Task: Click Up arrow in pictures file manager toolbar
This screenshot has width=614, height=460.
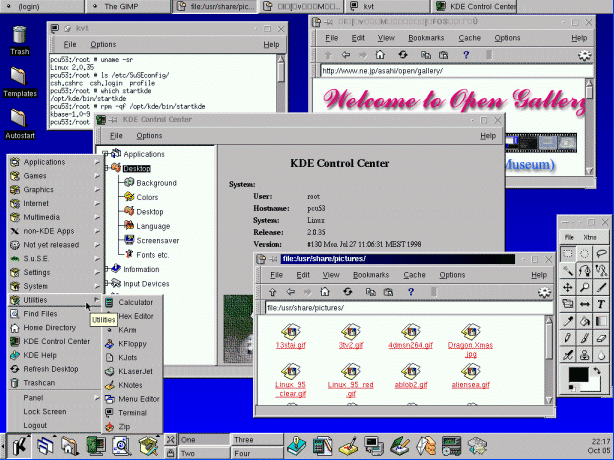Action: (273, 292)
